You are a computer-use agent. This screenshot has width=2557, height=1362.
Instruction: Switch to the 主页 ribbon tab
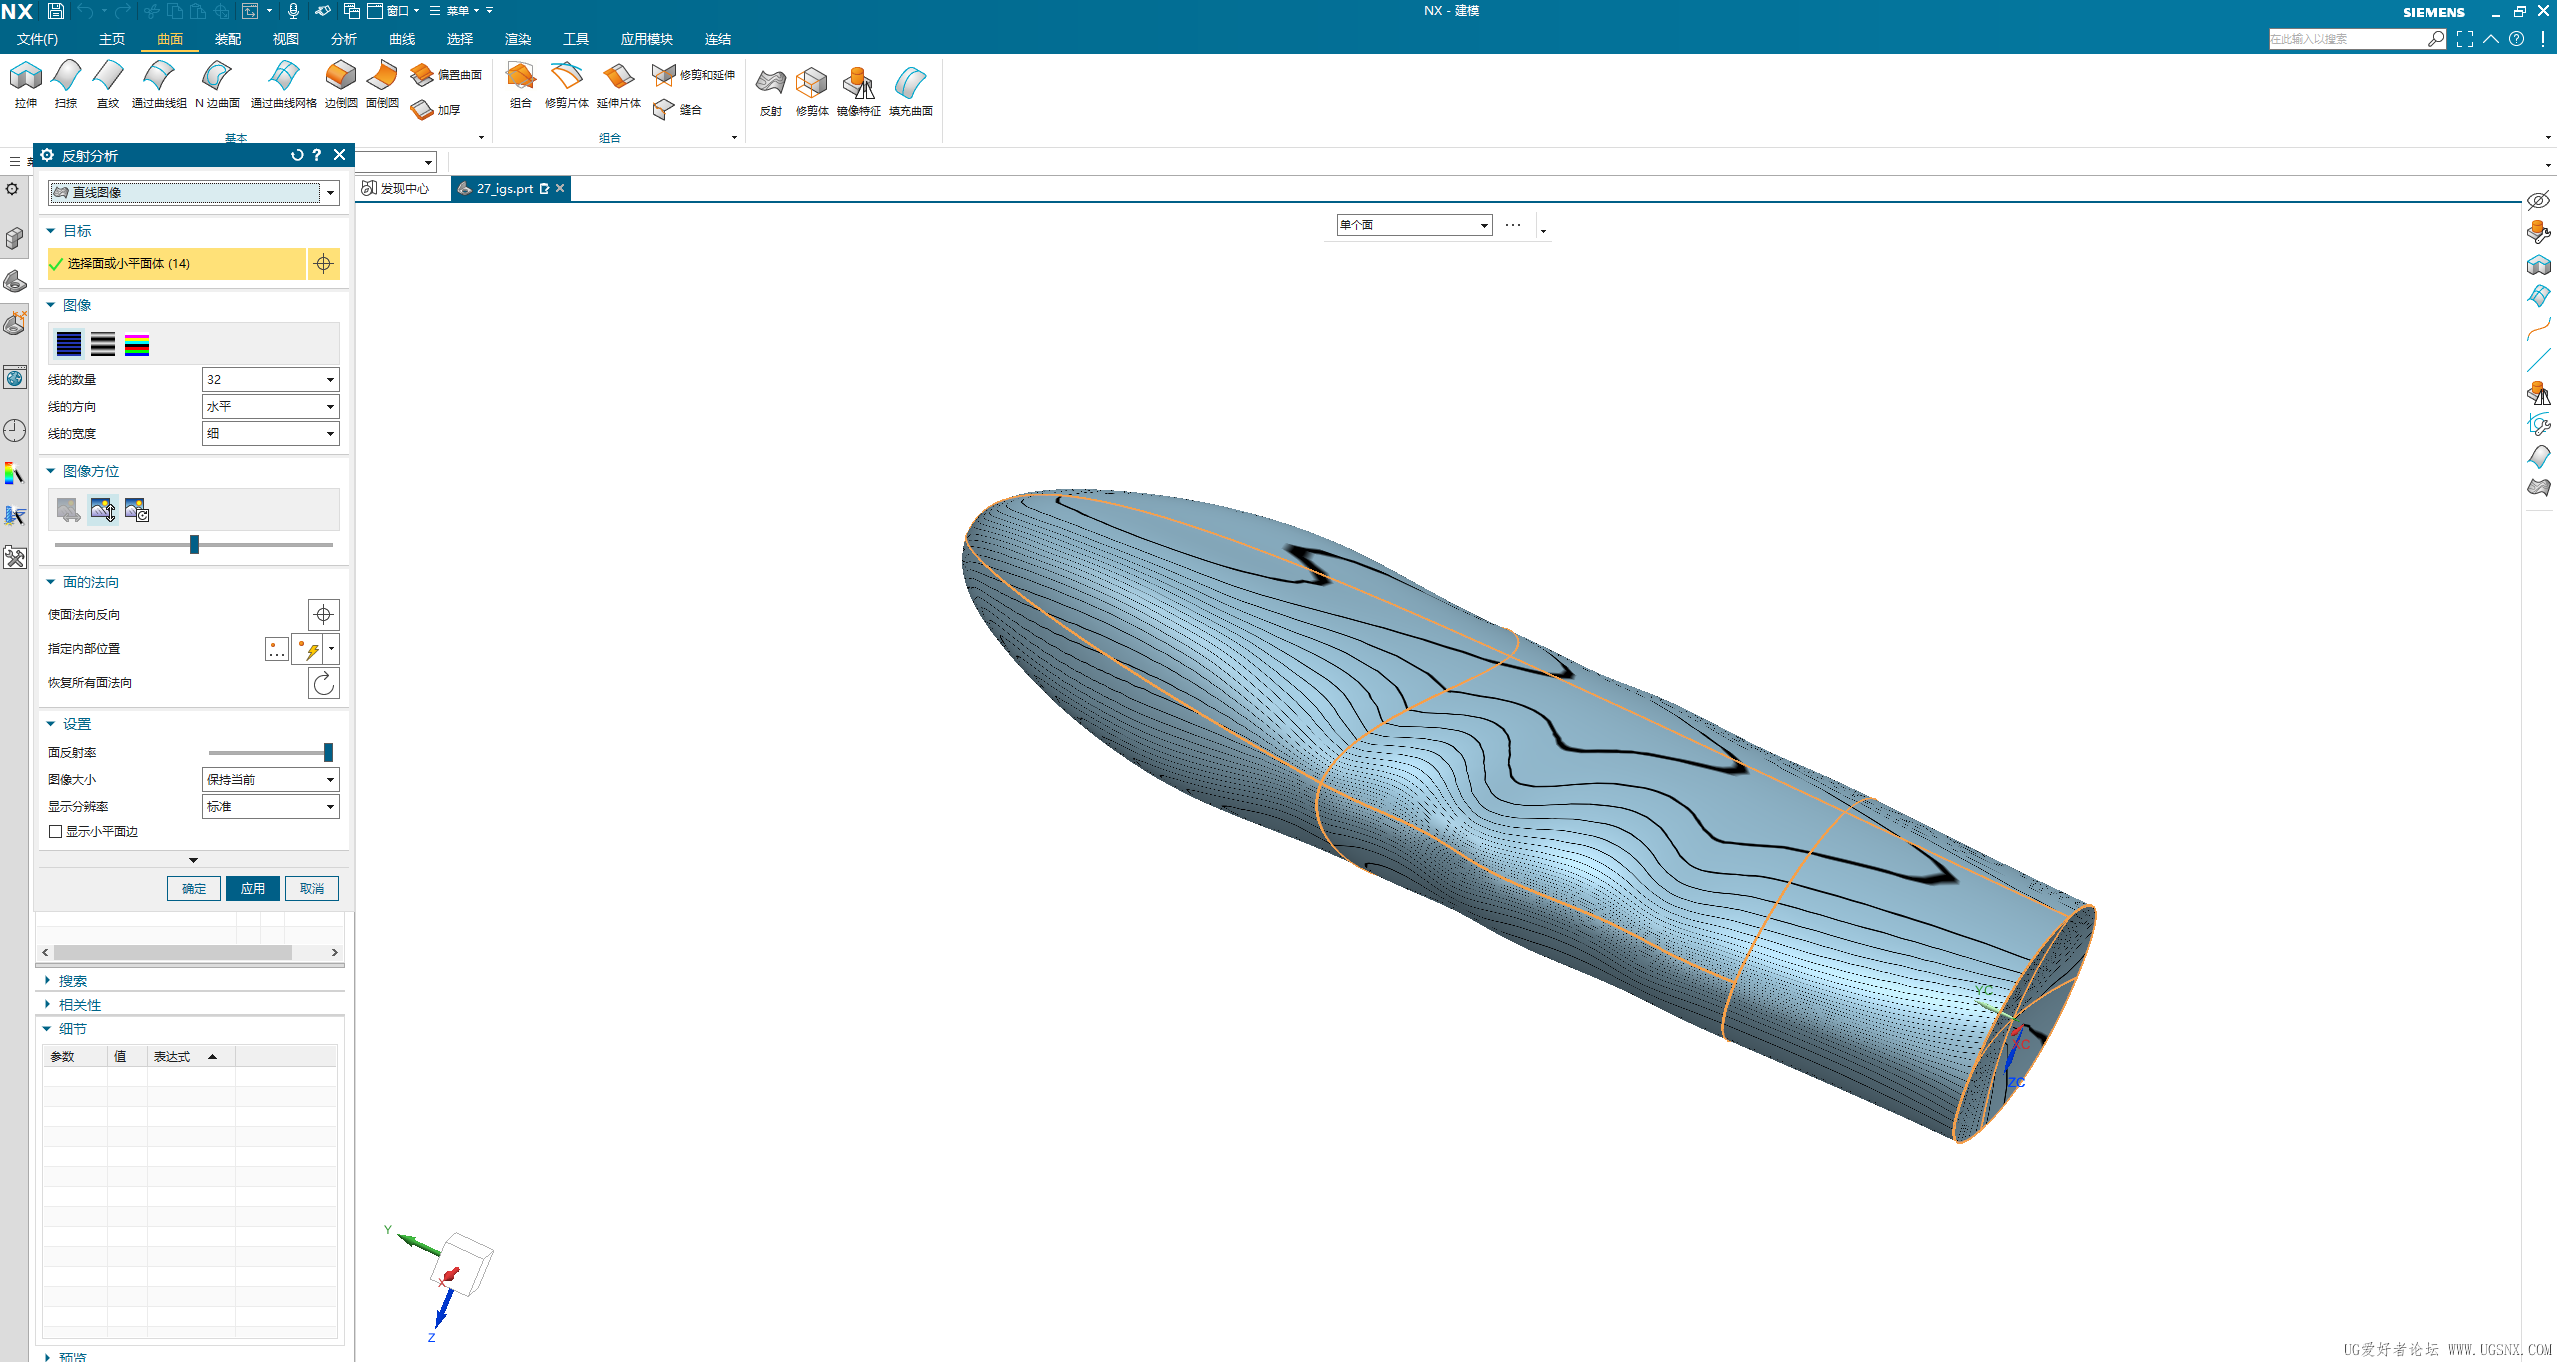112,39
